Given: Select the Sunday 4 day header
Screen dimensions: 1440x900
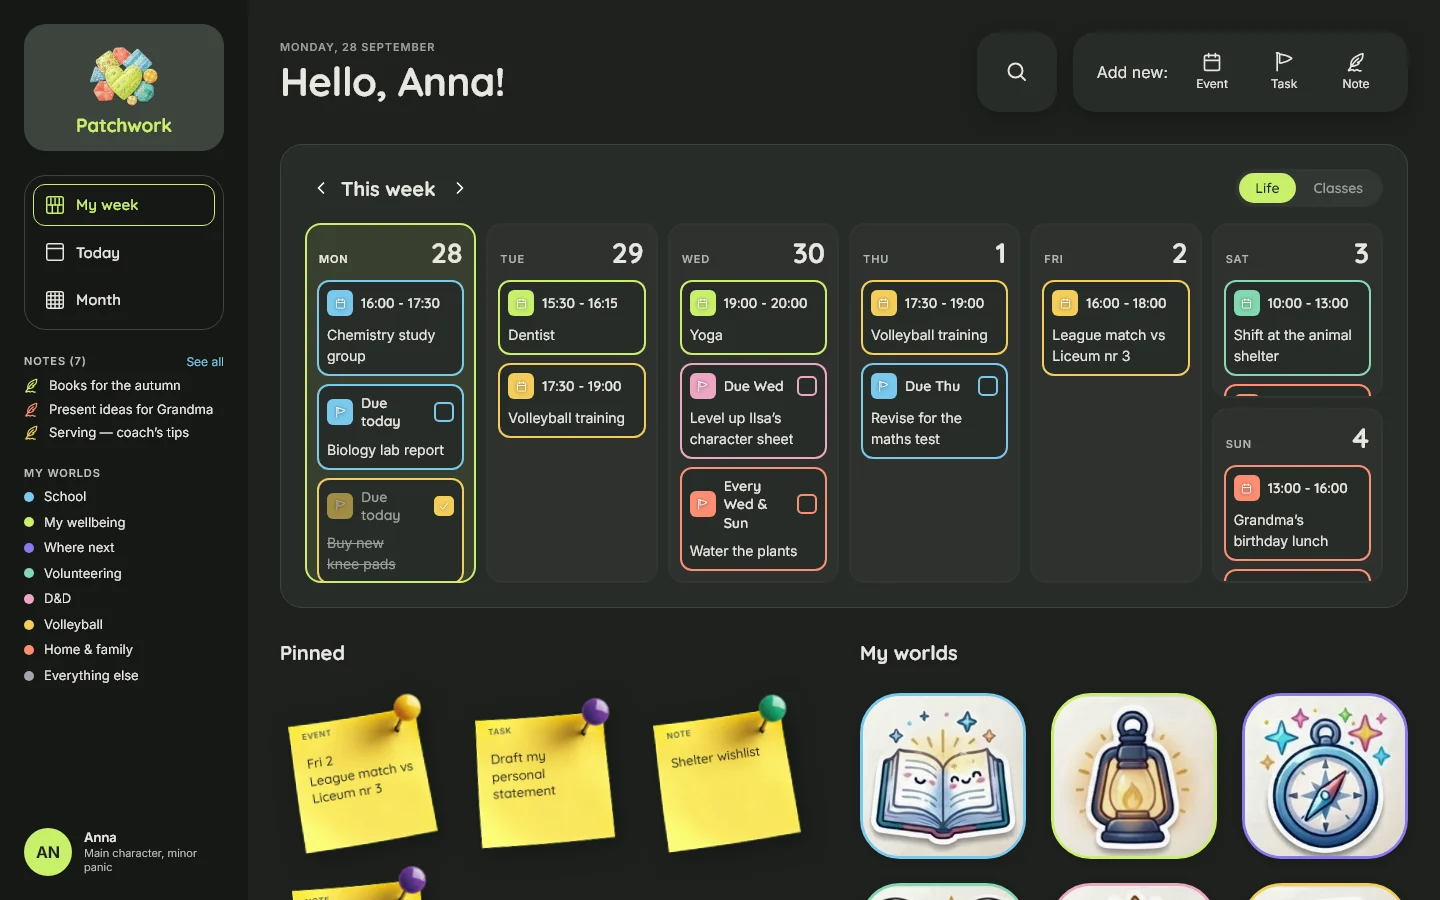Looking at the screenshot, I should (1297, 439).
